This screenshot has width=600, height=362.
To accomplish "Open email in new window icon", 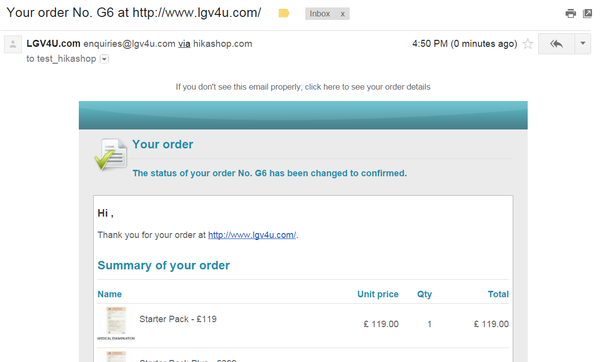I will 587,14.
